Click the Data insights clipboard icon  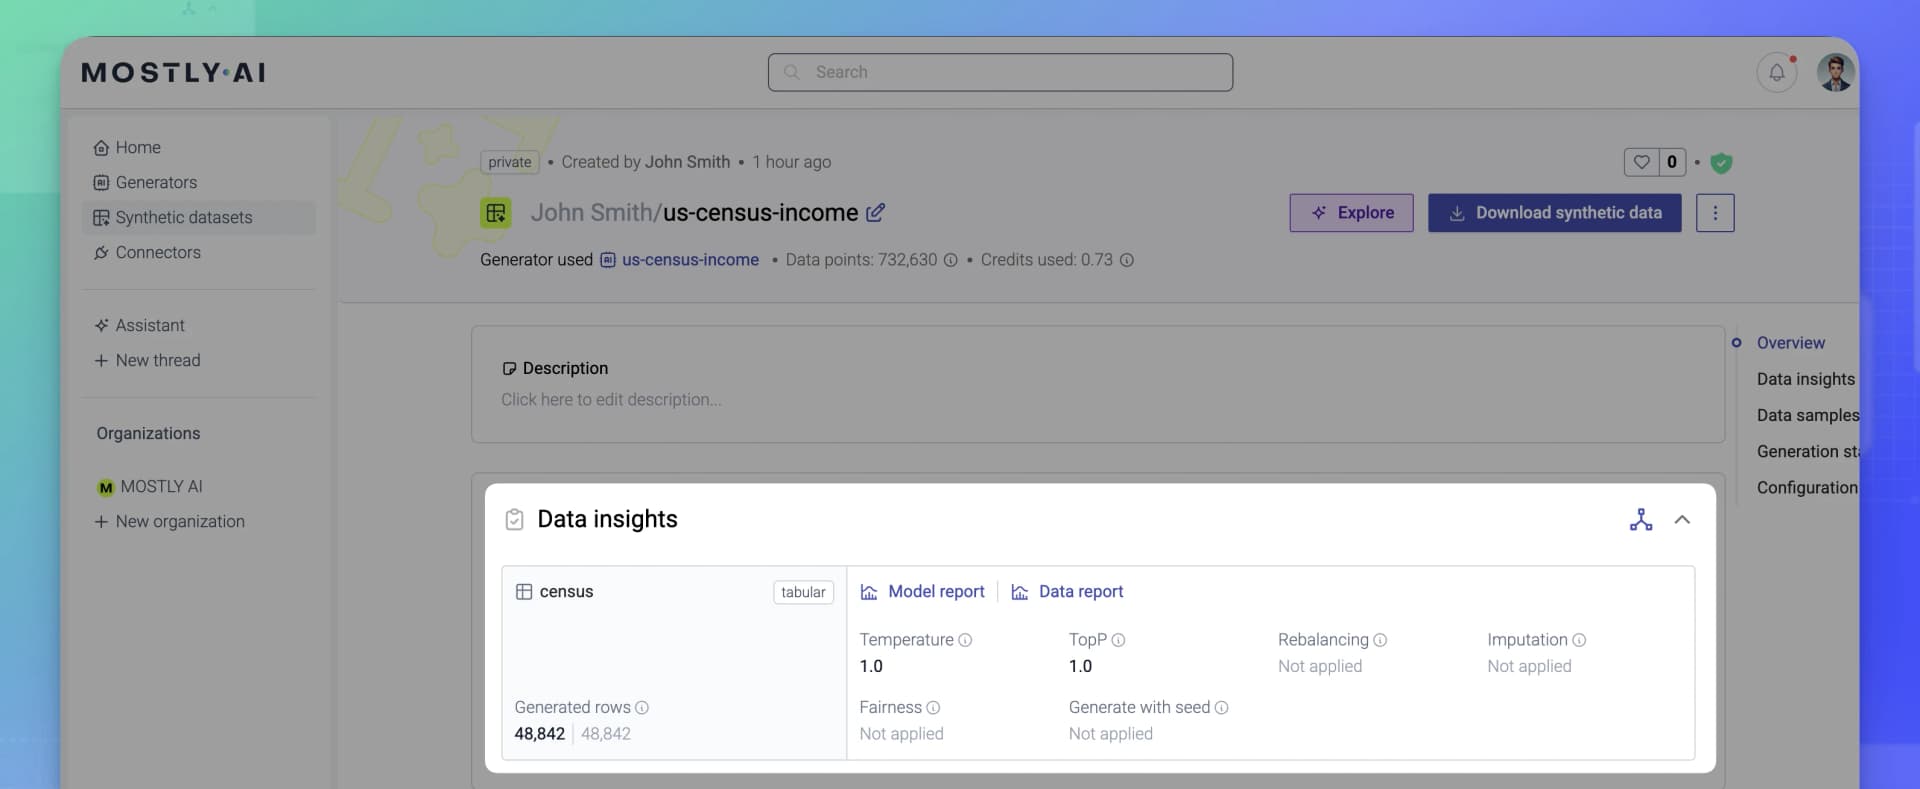pos(514,519)
